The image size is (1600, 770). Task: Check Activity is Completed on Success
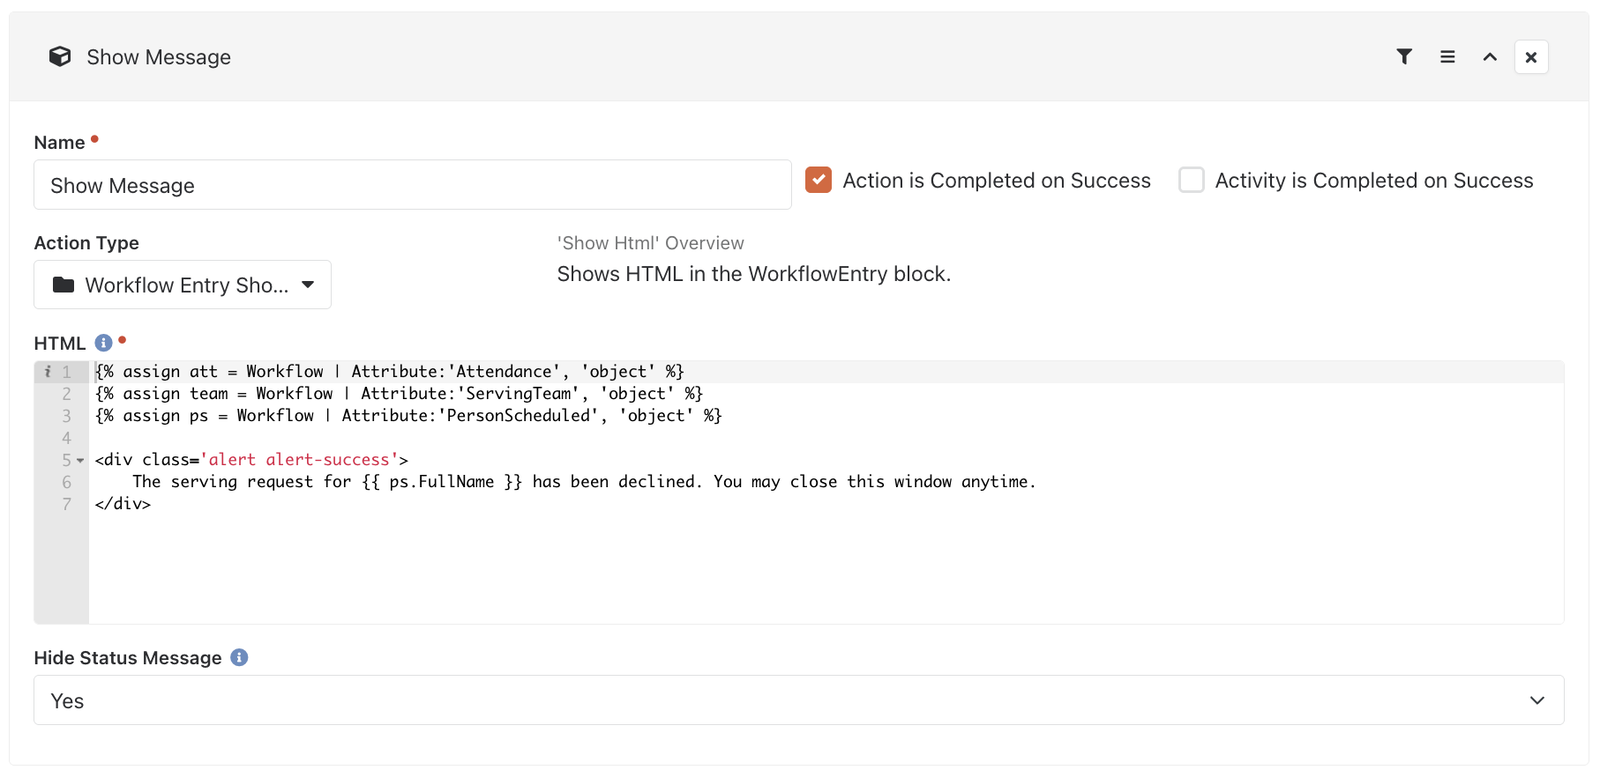[1191, 180]
